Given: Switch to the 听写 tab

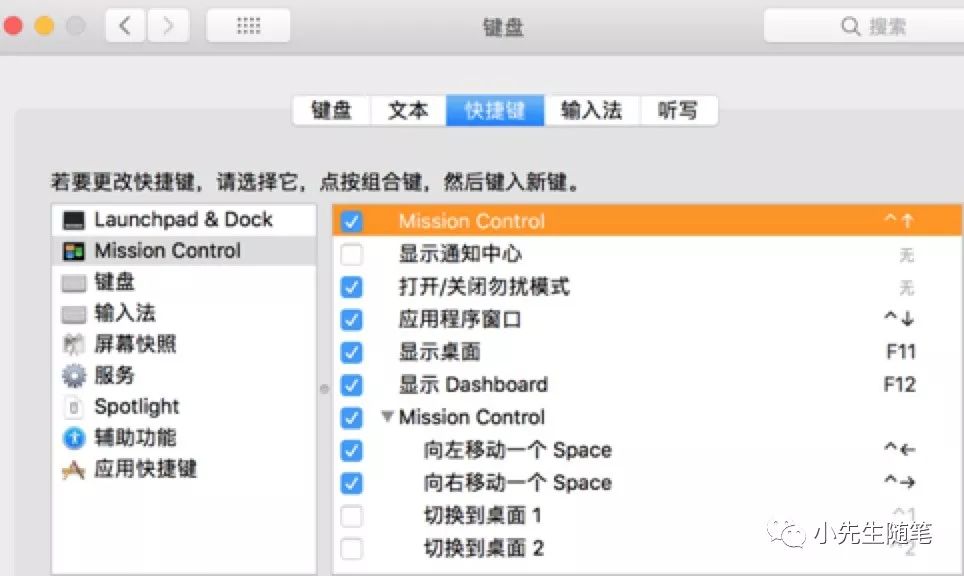Looking at the screenshot, I should (678, 111).
